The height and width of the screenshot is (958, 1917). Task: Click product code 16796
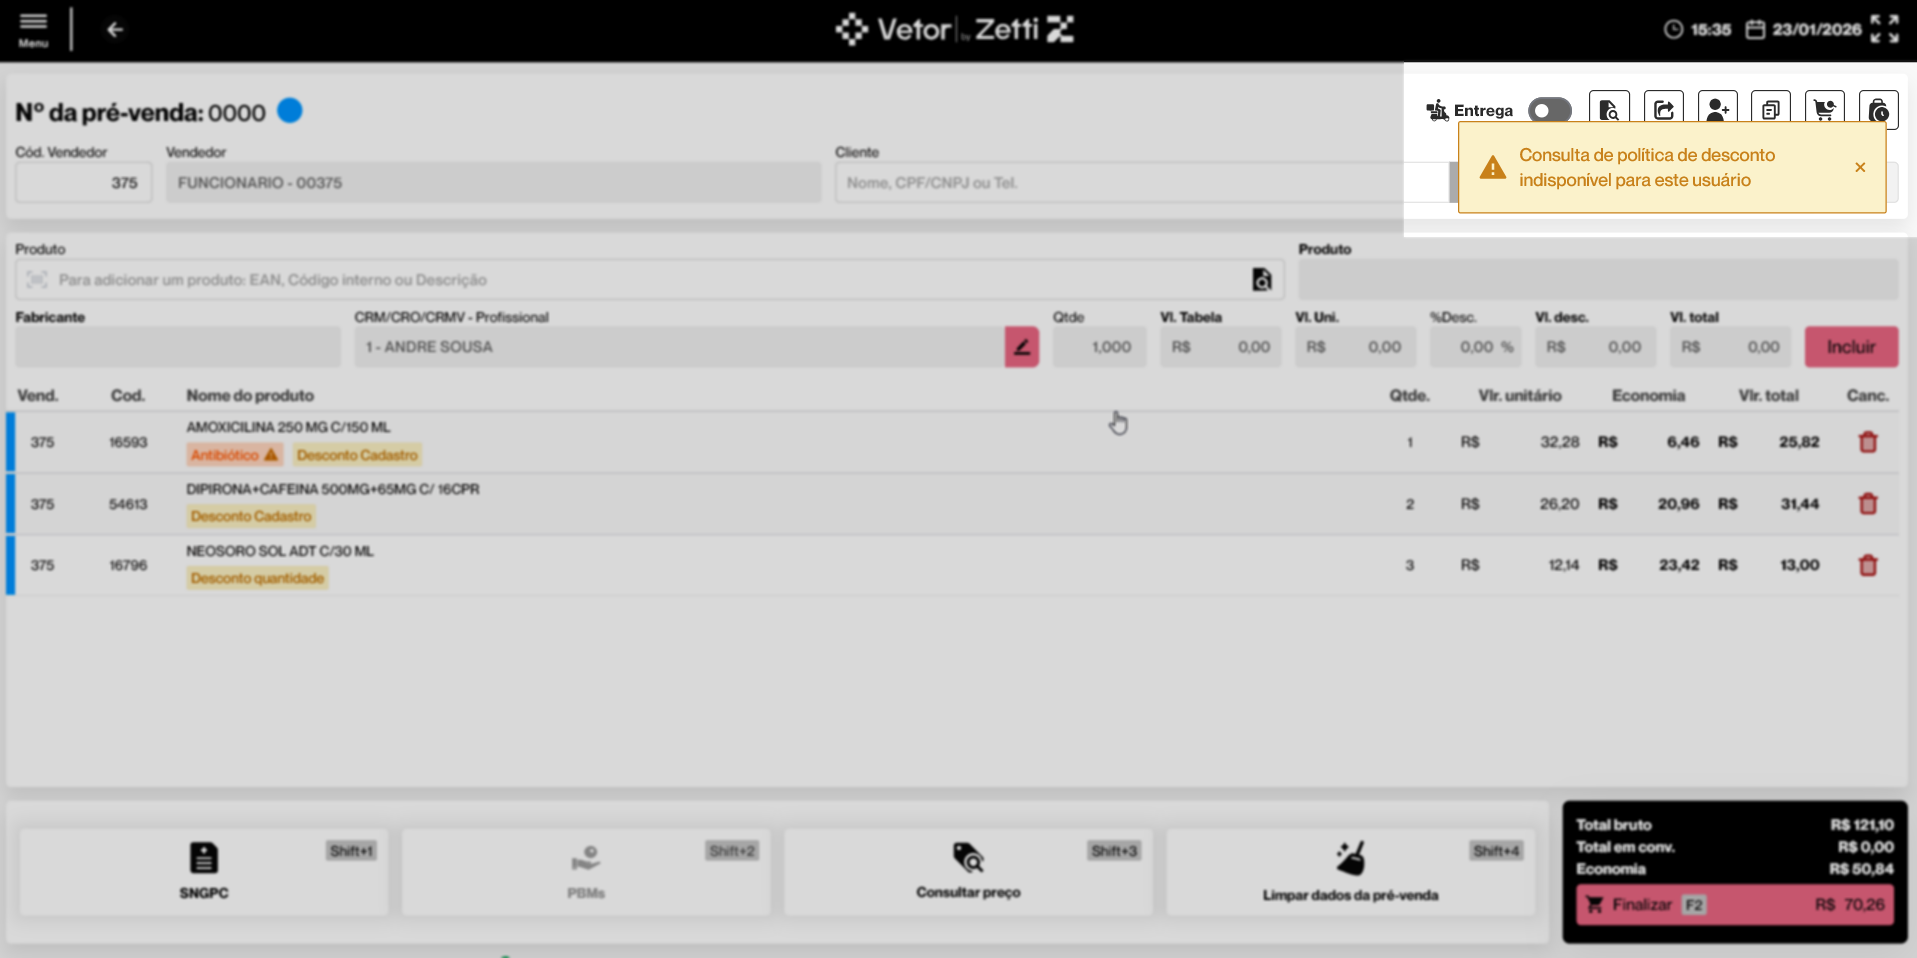(128, 565)
